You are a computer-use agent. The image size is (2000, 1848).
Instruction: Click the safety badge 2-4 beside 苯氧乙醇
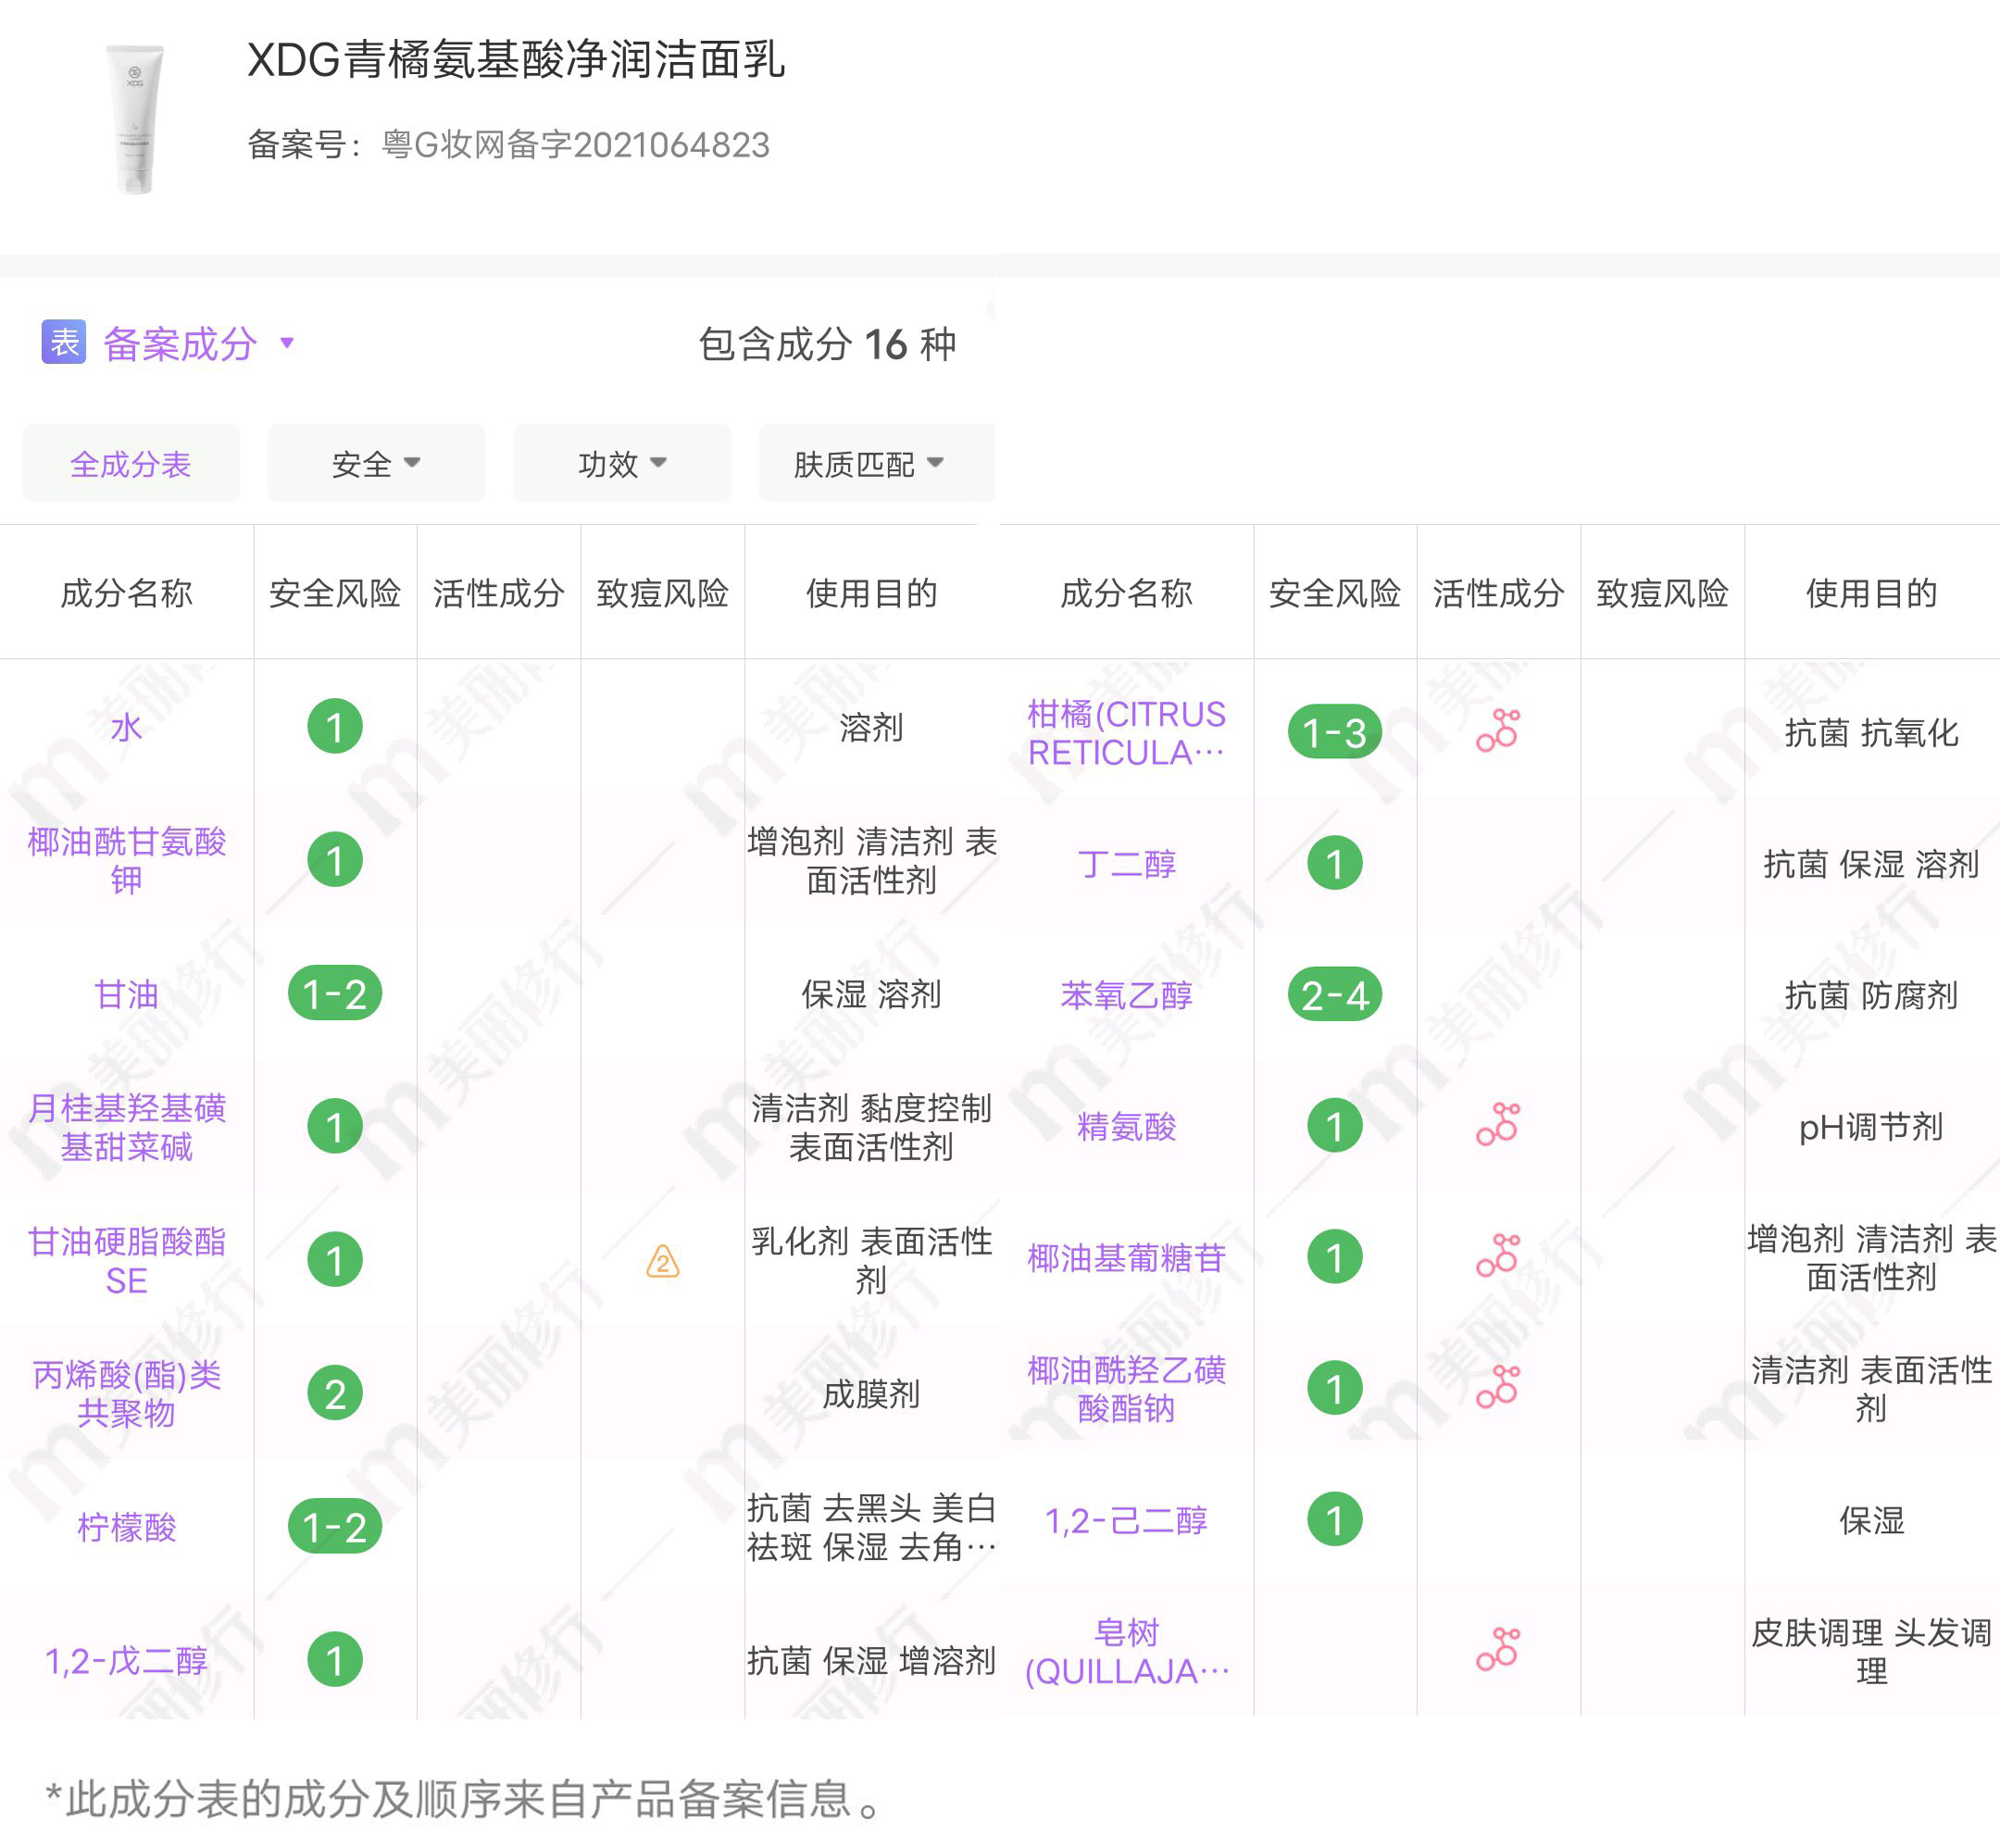(x=1334, y=995)
